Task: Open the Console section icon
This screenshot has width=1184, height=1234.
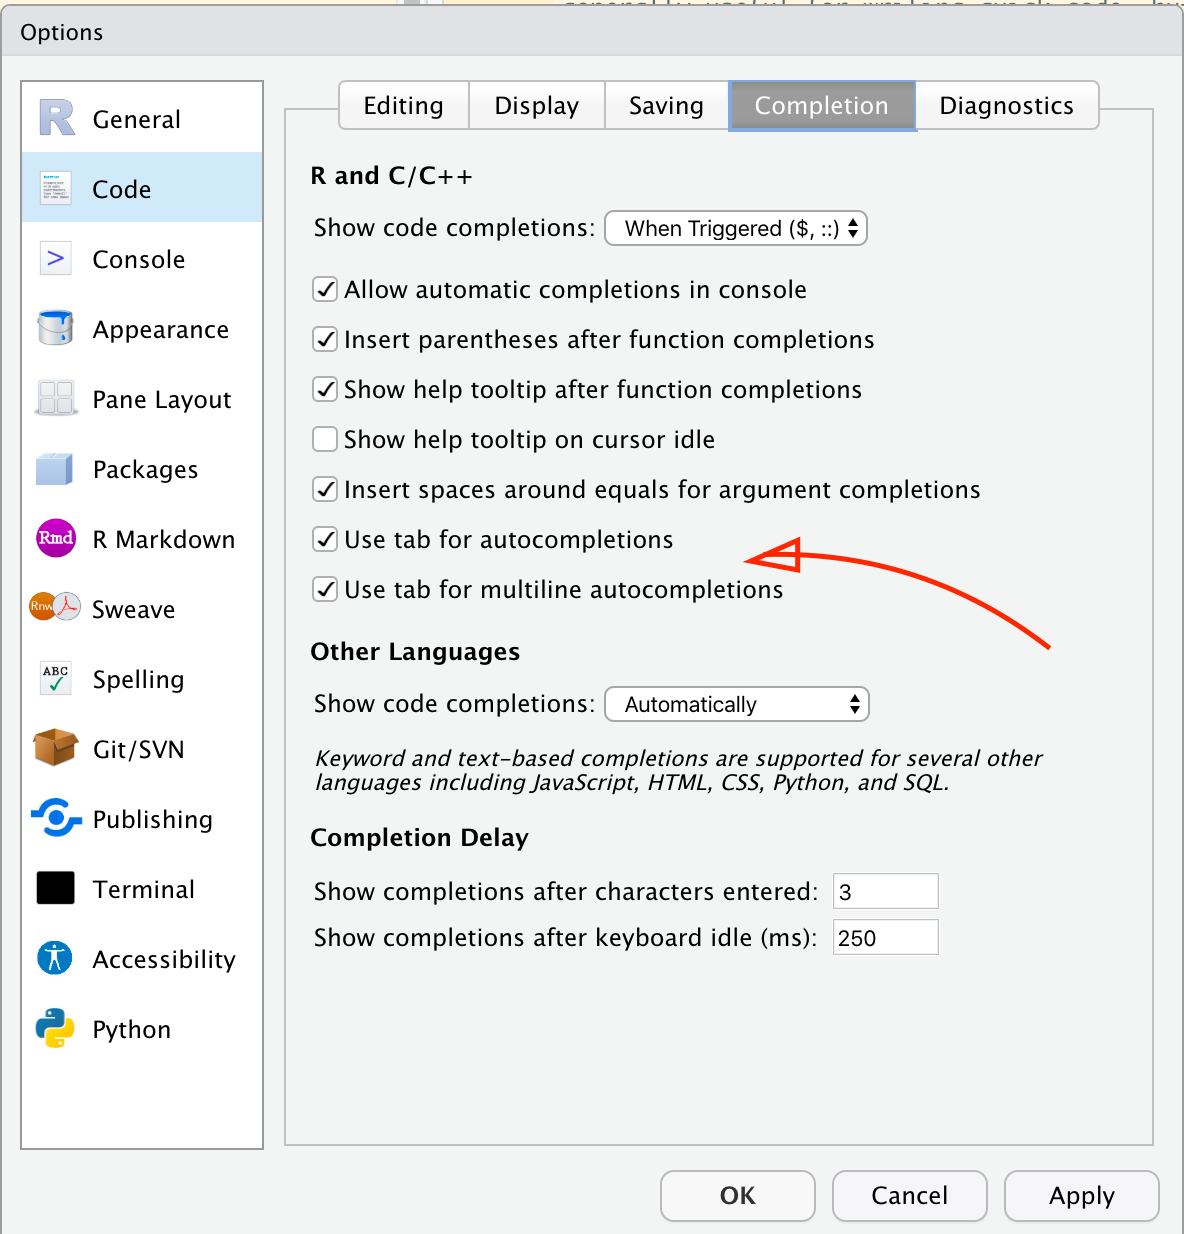Action: click(x=56, y=258)
